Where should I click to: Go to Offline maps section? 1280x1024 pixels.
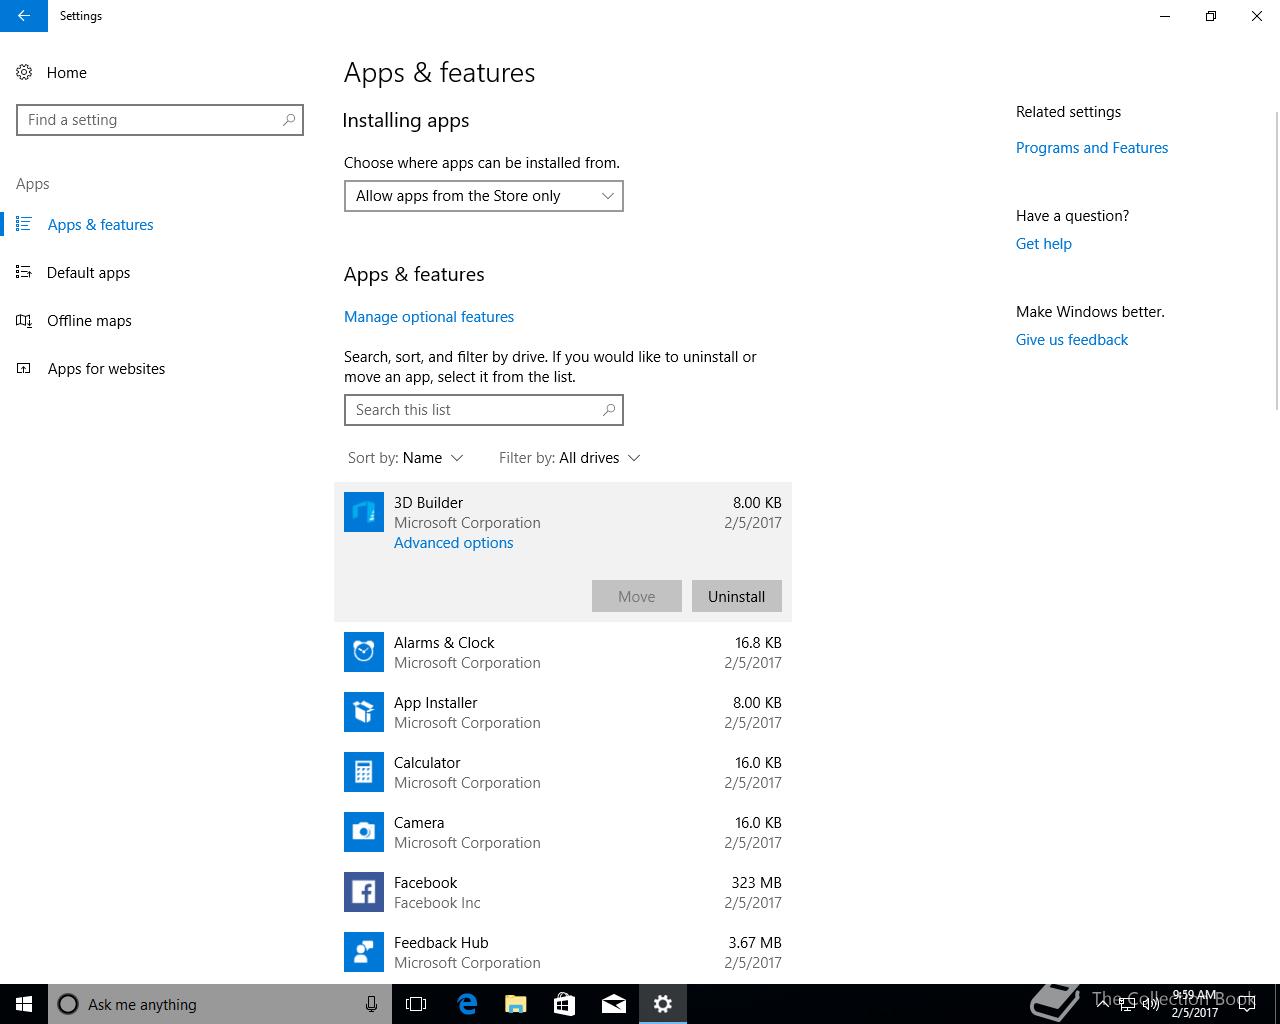tap(89, 320)
